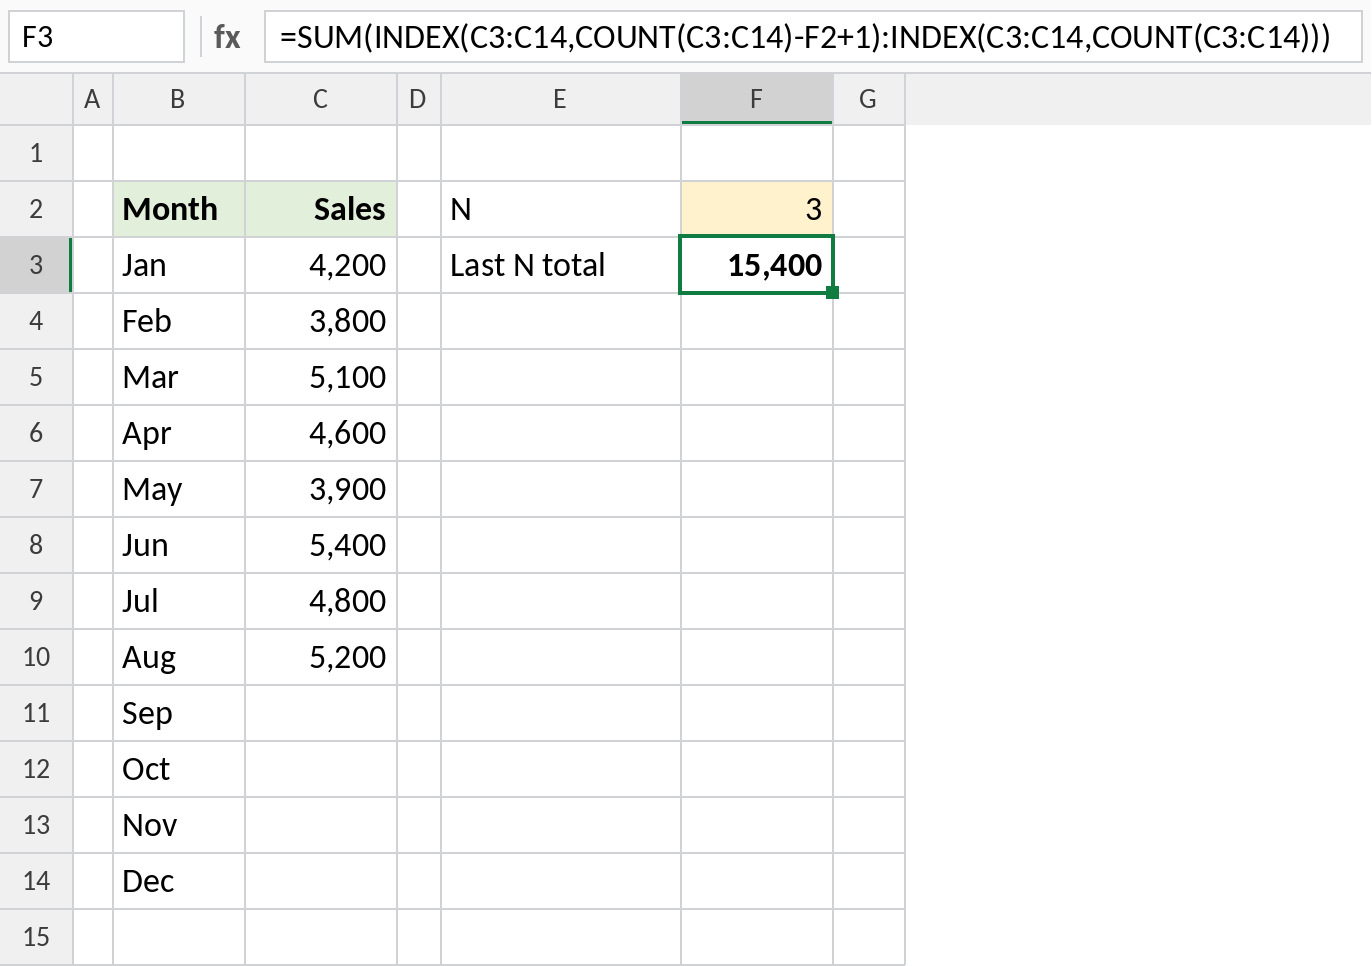Select column F header

[x=757, y=99]
